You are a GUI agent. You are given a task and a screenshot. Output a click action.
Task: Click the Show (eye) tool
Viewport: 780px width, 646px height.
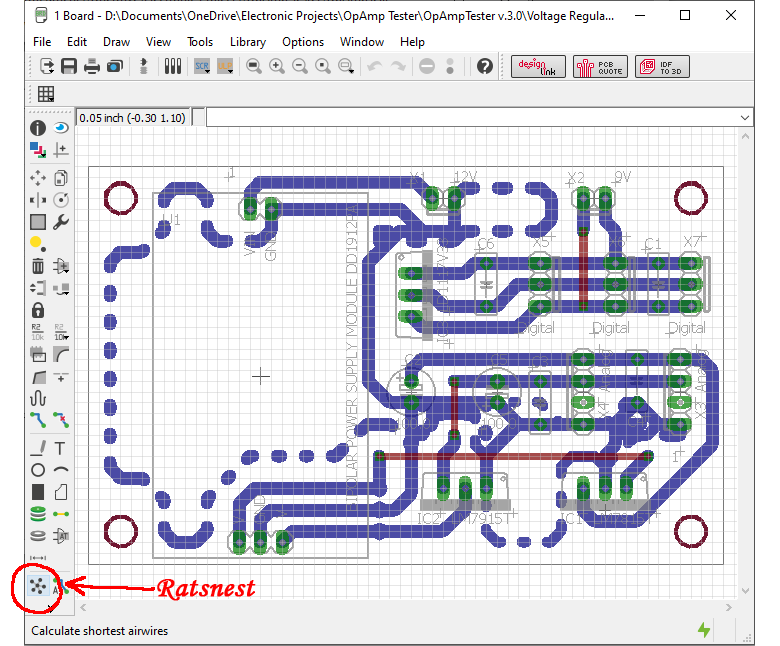[x=61, y=128]
